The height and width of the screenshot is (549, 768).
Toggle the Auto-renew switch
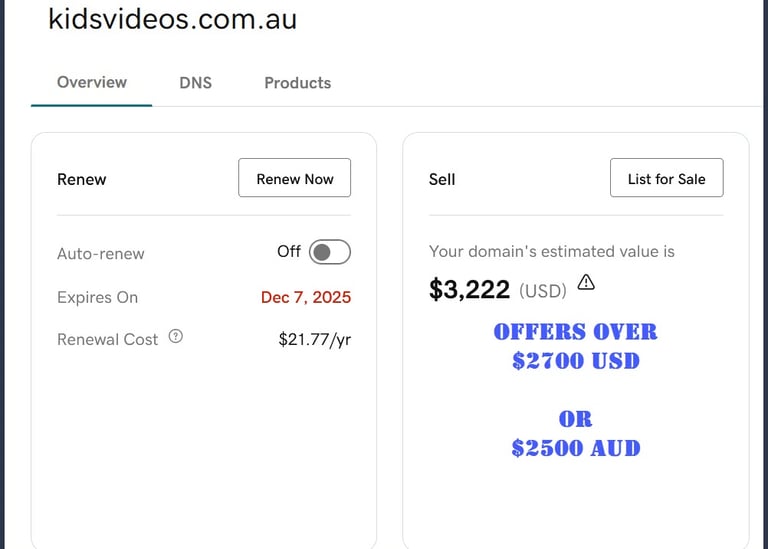pos(329,252)
